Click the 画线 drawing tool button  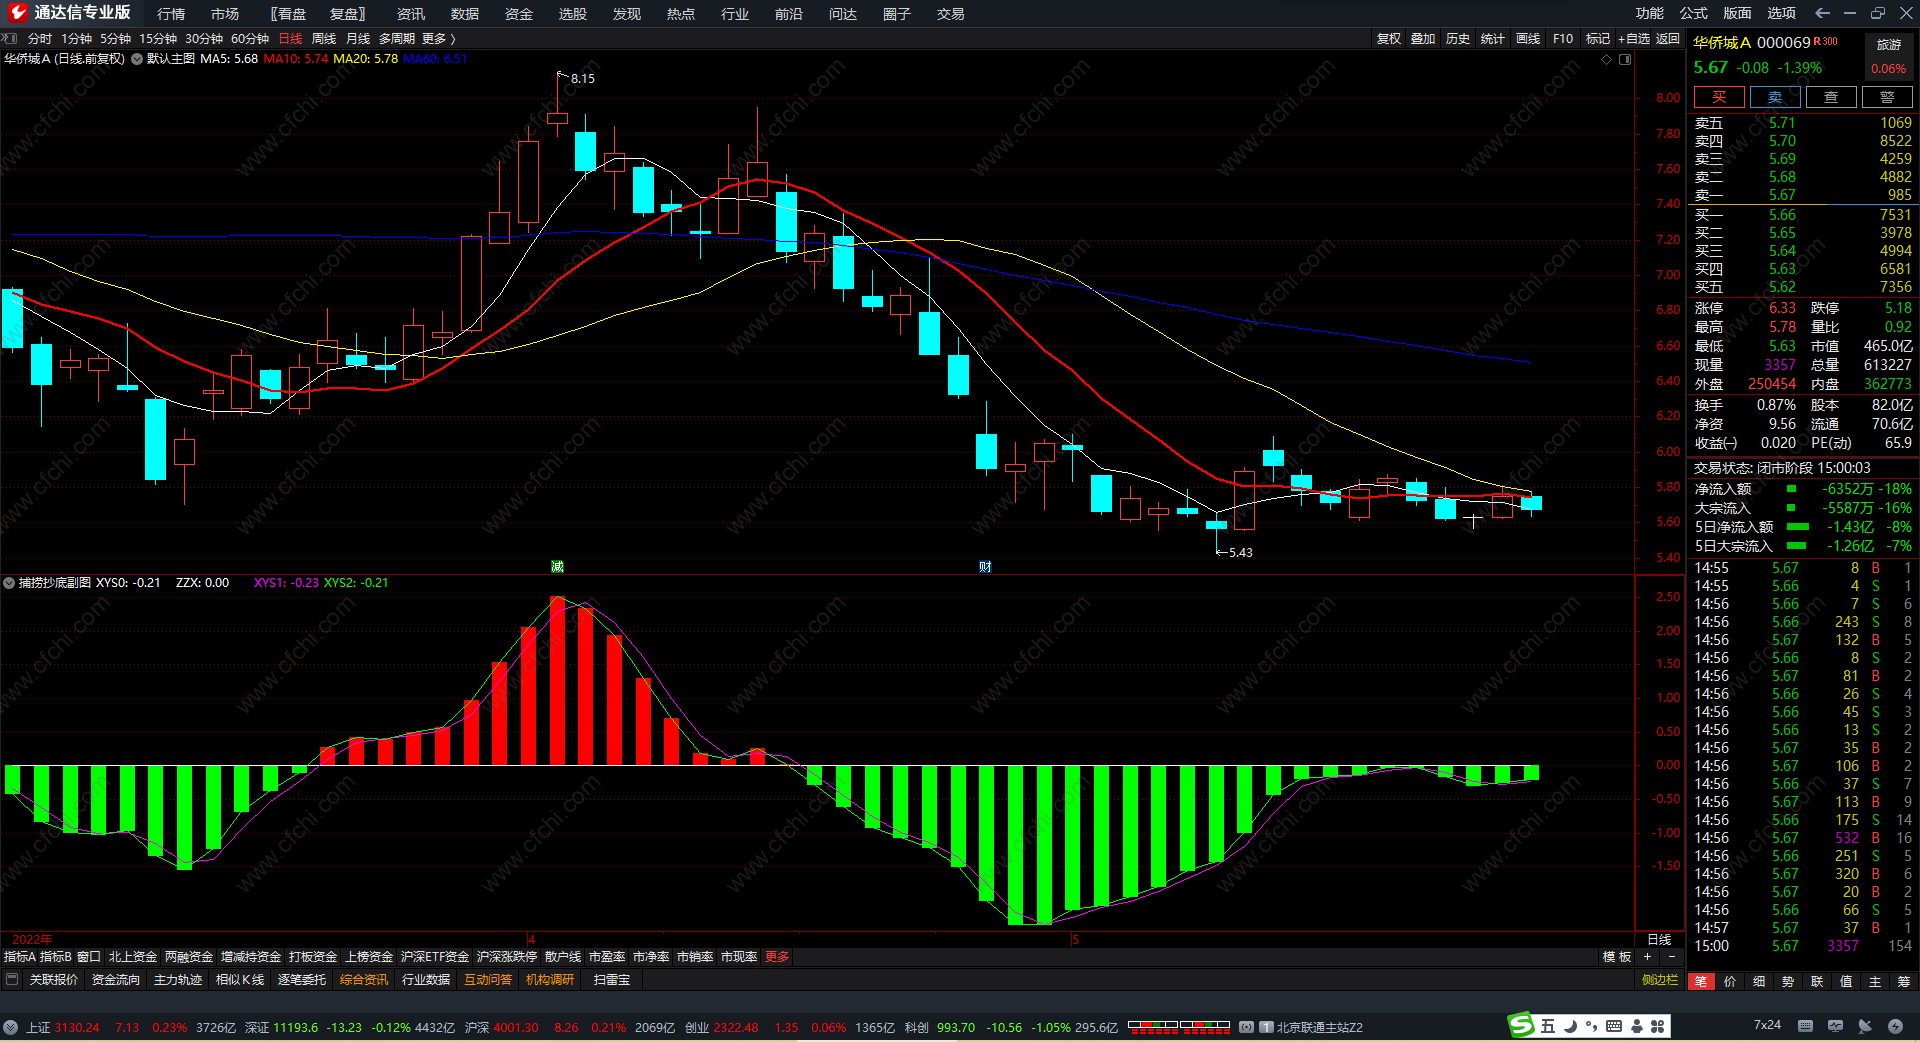click(x=1528, y=39)
